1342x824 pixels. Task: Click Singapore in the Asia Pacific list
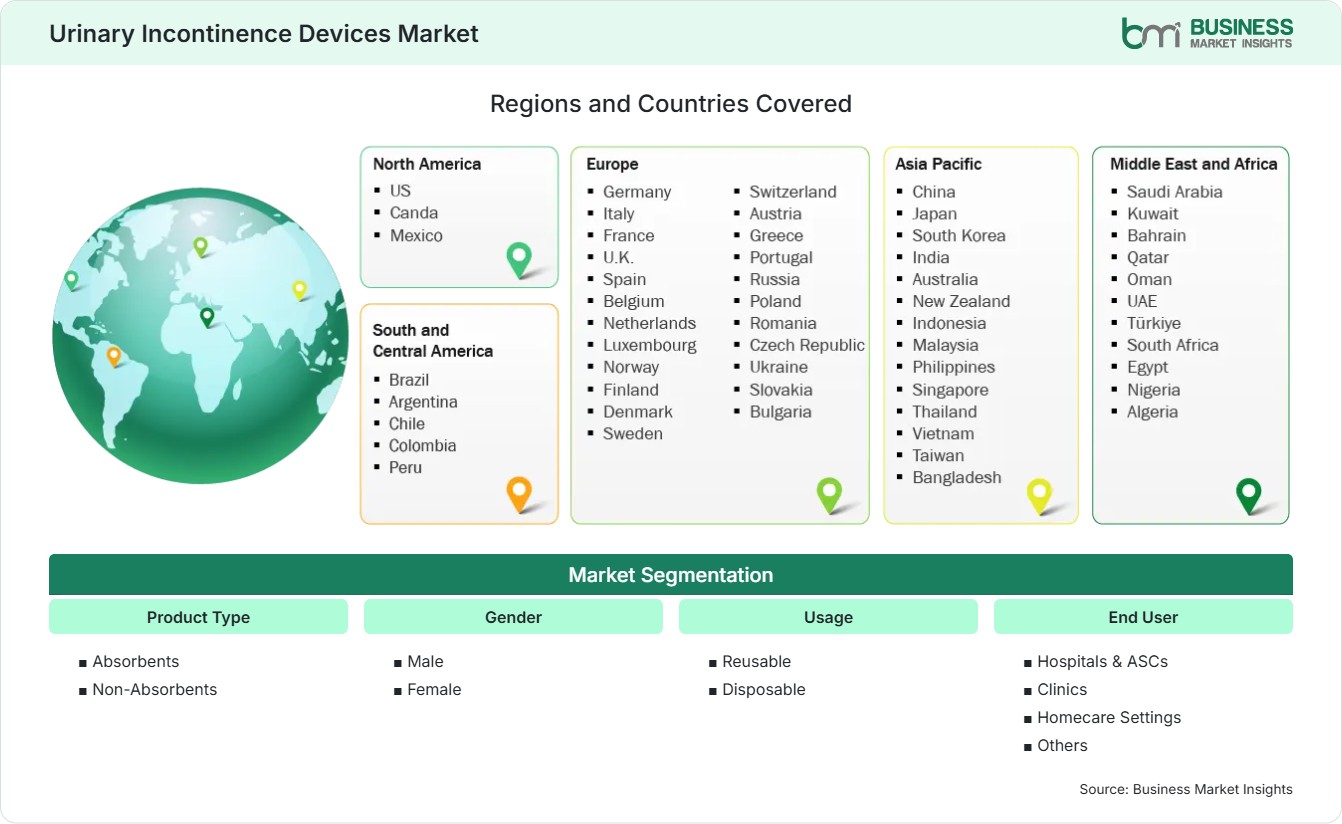(x=950, y=389)
